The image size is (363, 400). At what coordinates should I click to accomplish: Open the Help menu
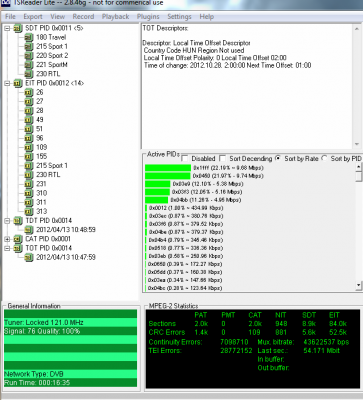(207, 17)
